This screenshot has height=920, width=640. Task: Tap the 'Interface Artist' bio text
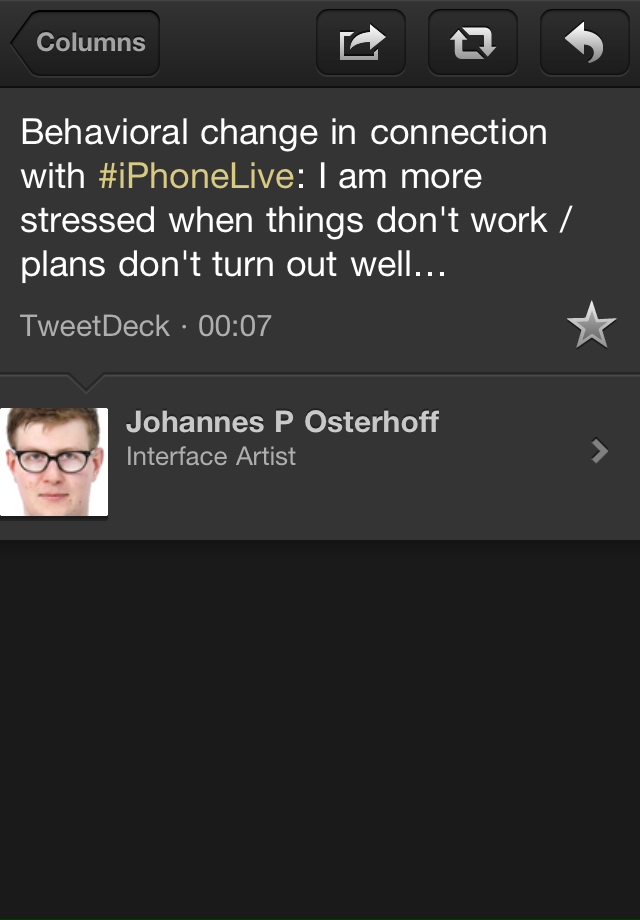211,457
